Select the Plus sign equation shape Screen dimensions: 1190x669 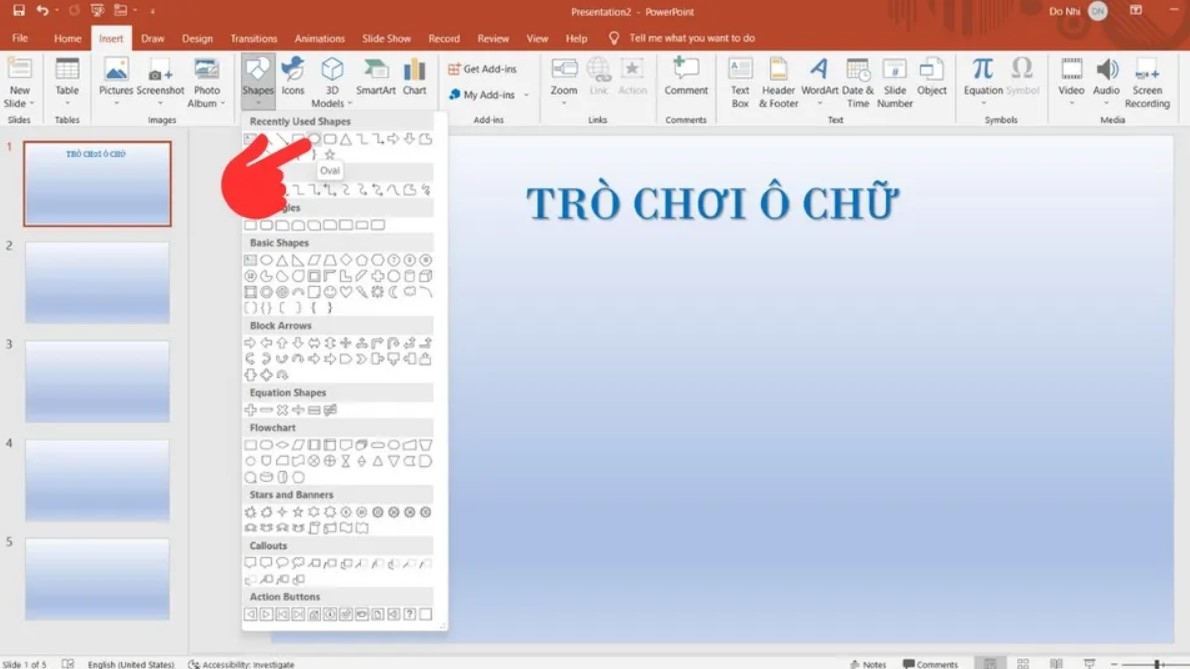coord(250,410)
